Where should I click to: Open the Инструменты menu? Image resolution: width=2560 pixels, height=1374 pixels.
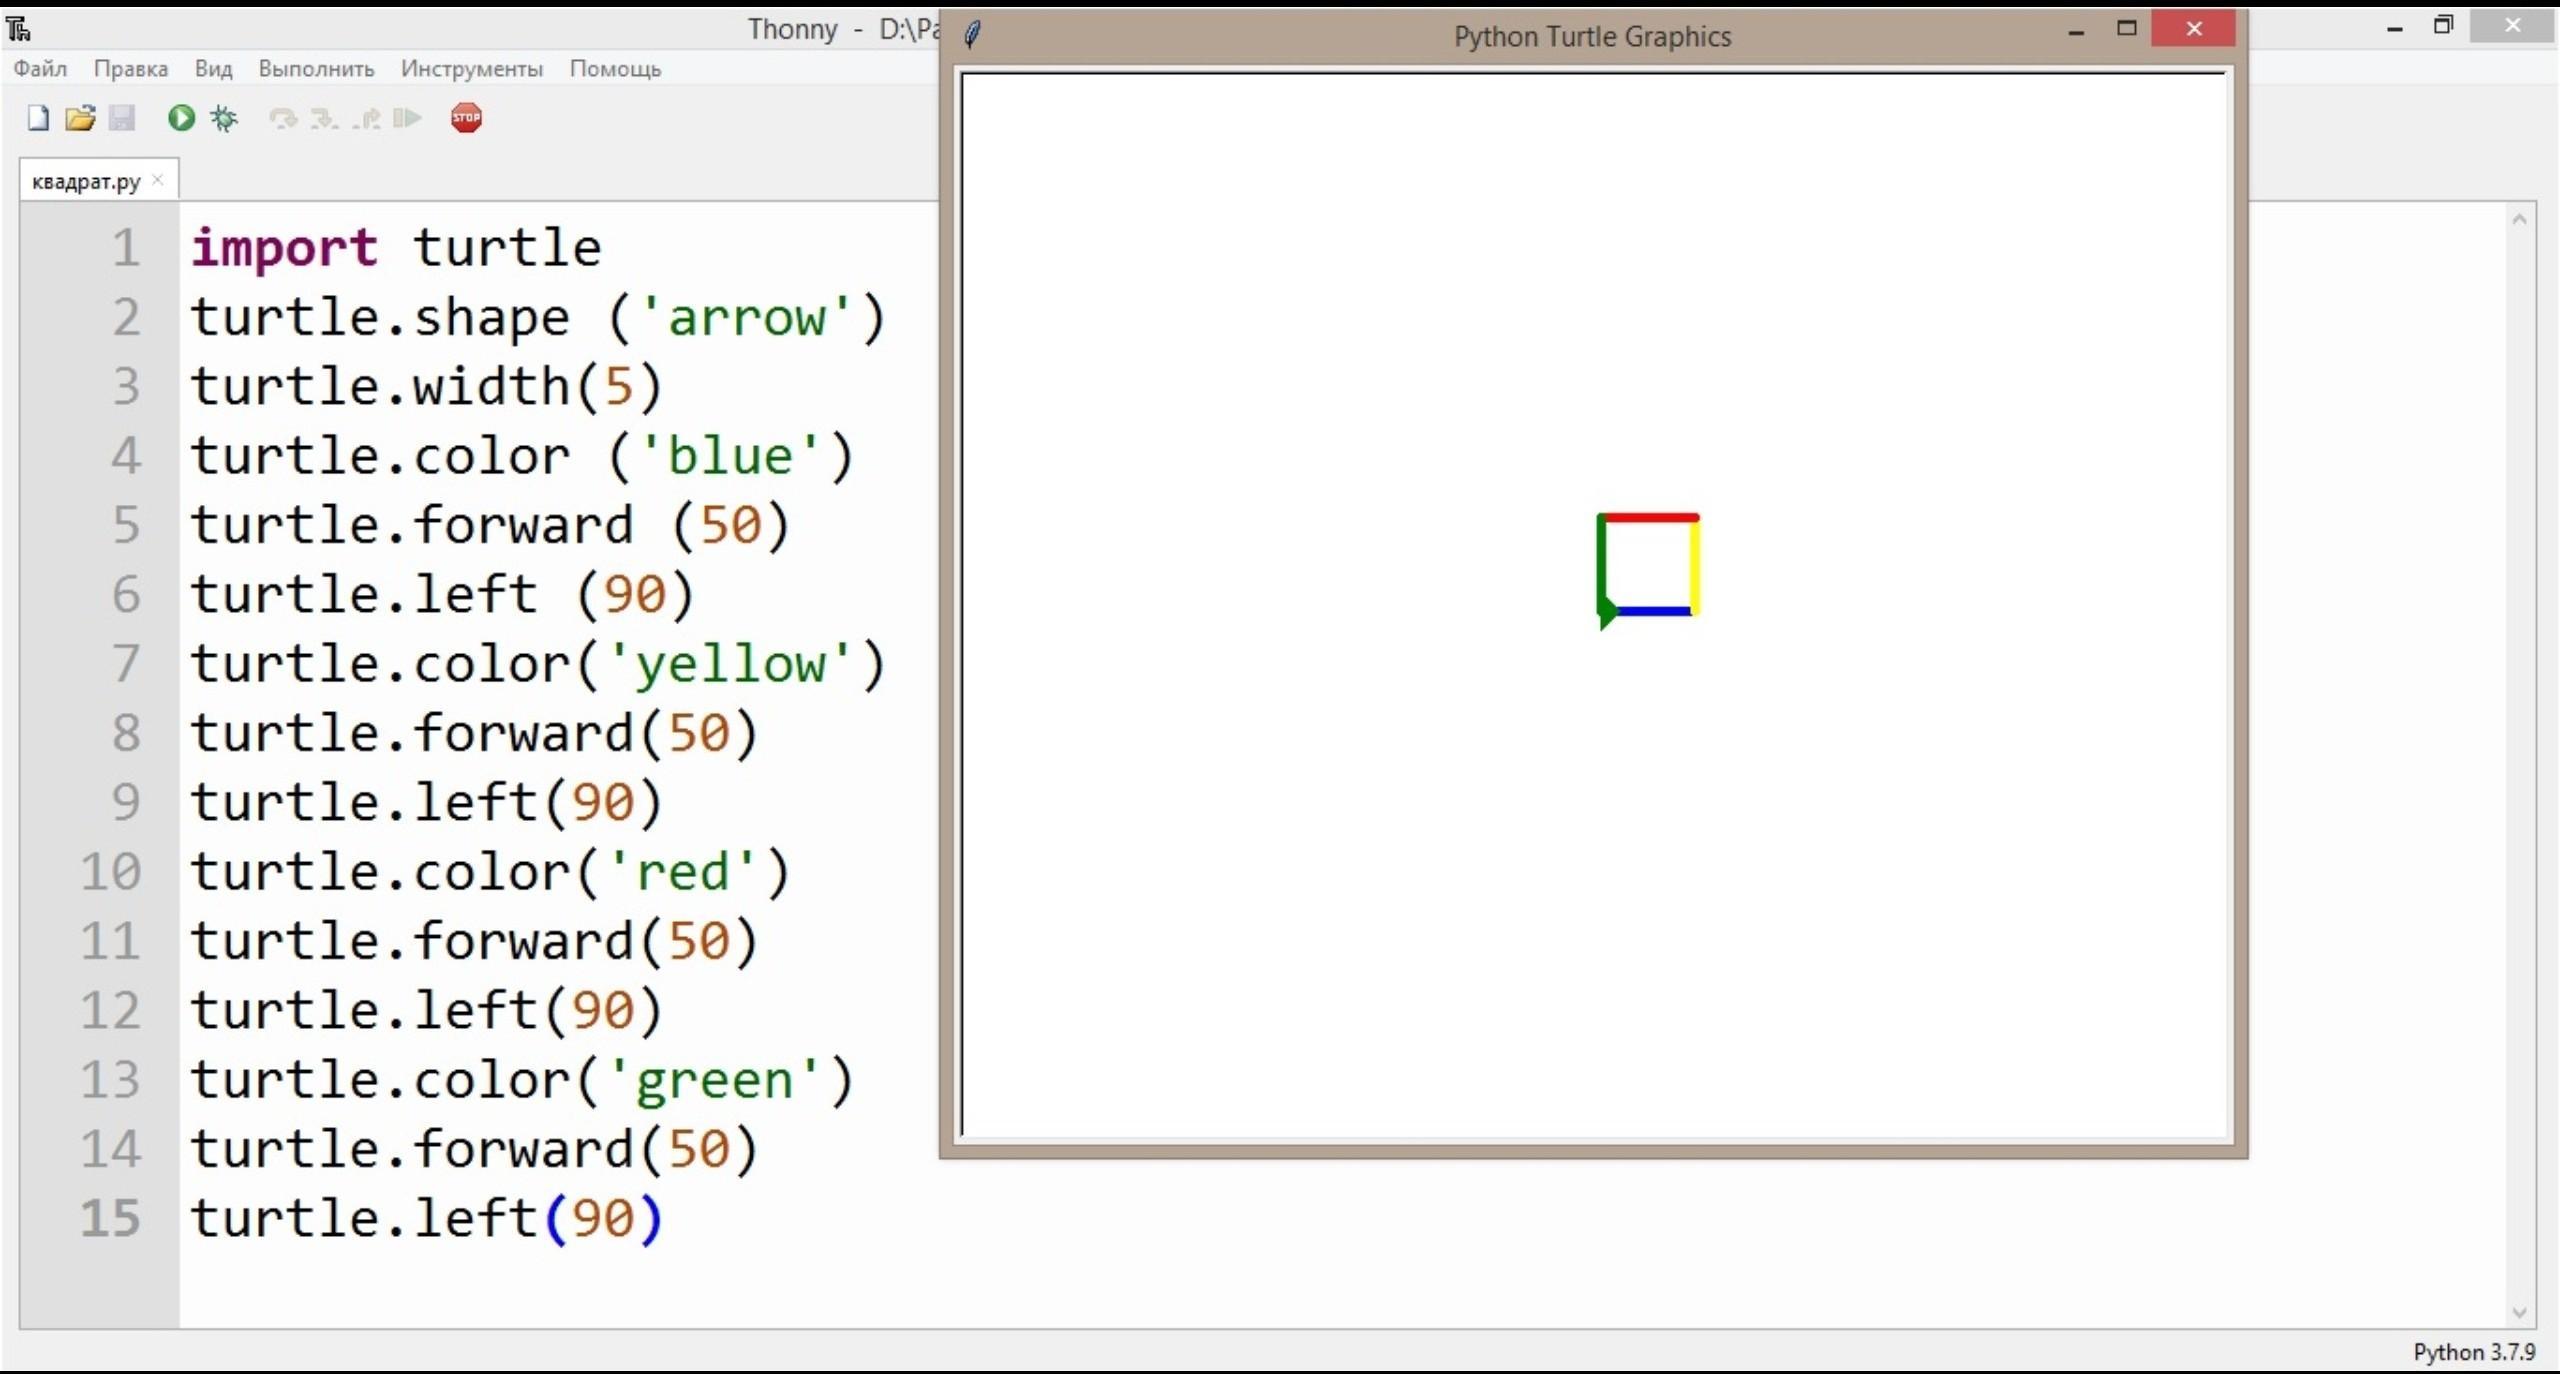(472, 69)
